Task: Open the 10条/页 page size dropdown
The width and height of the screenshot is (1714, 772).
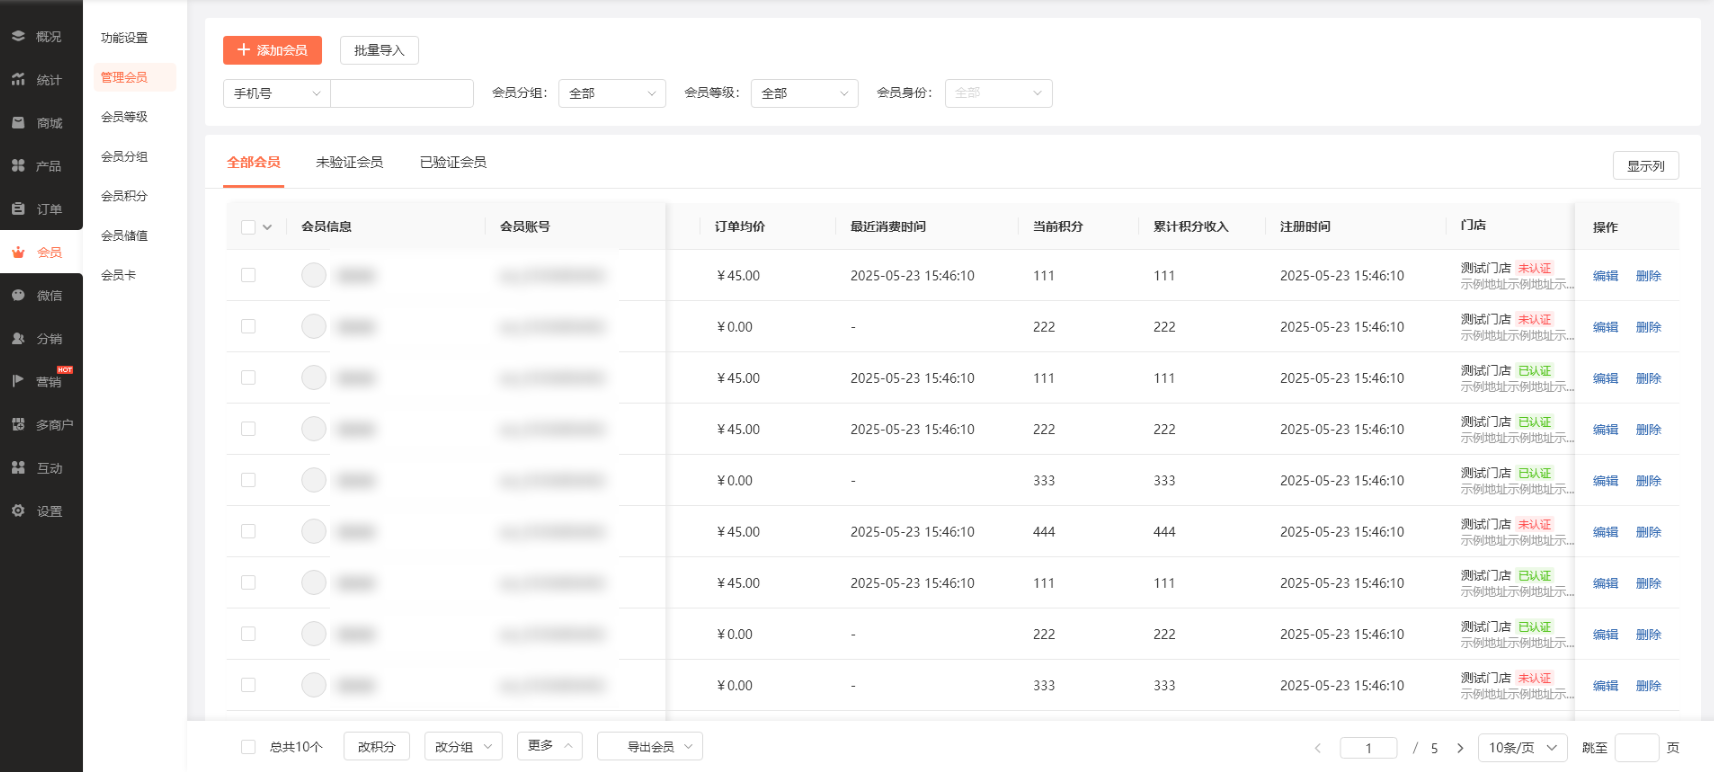Action: (1523, 748)
